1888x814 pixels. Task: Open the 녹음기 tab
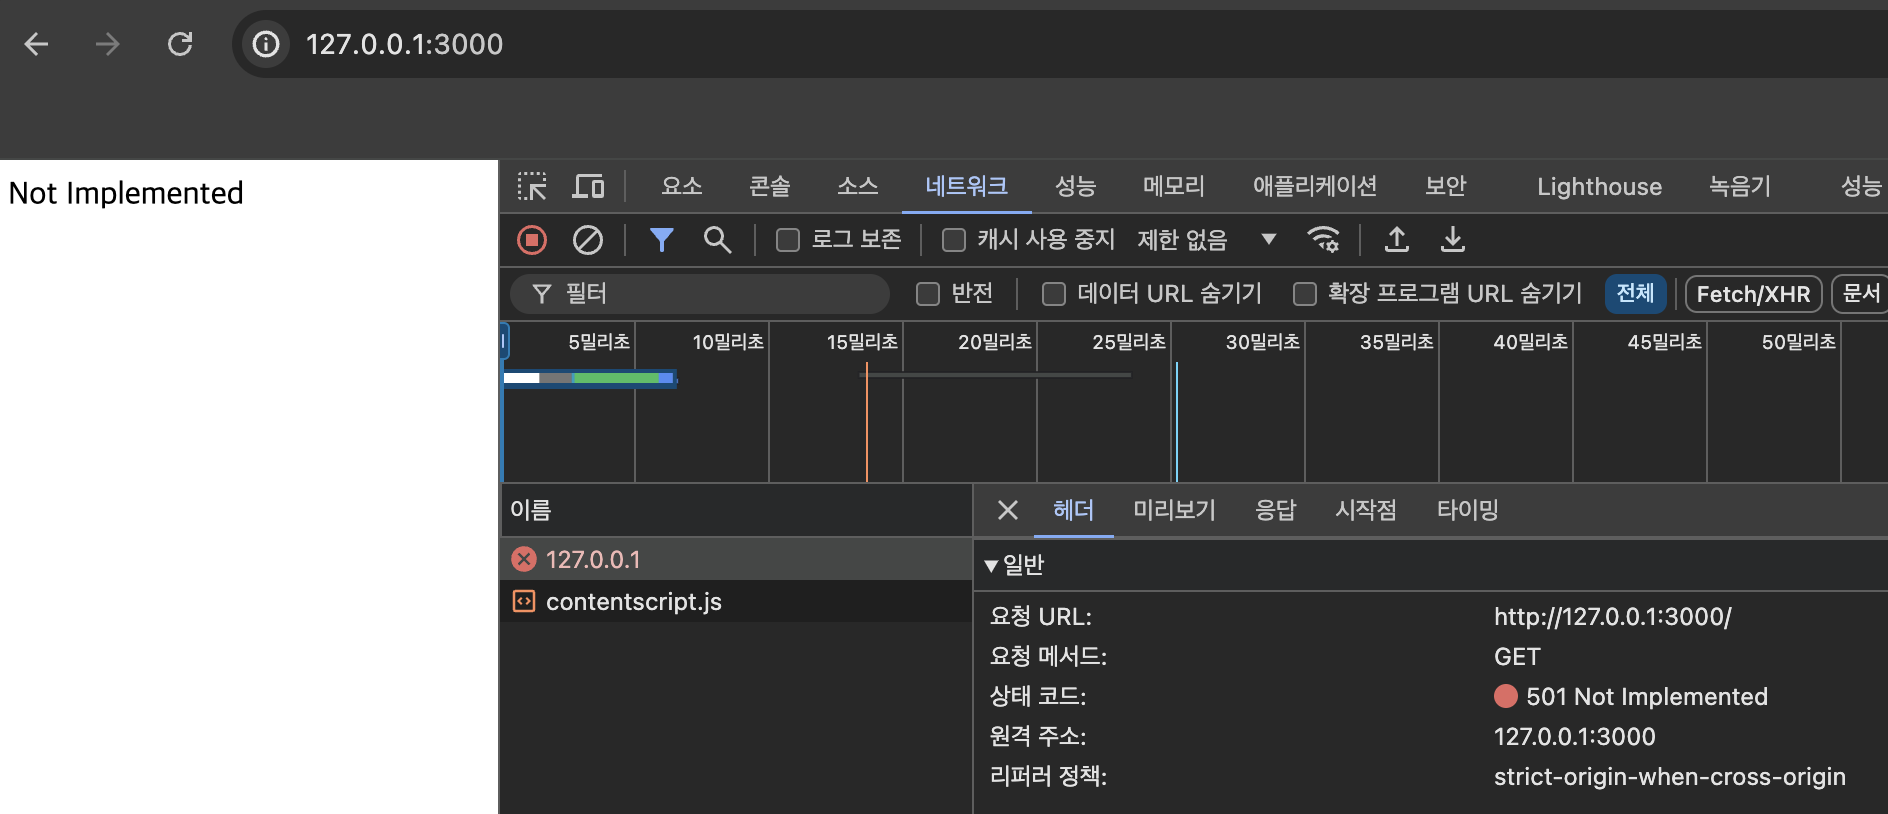tap(1740, 186)
